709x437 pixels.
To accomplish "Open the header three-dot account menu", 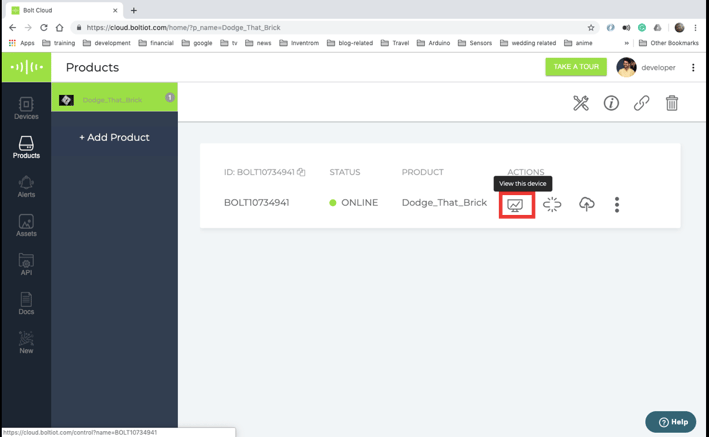I will (x=693, y=67).
